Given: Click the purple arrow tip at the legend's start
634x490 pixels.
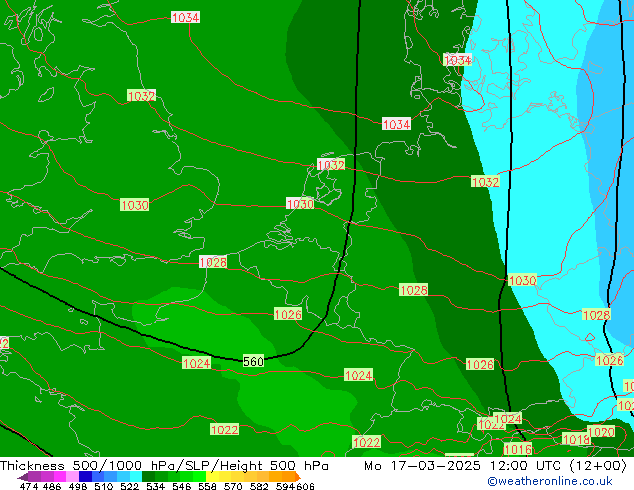Looking at the screenshot, I should (x=22, y=477).
